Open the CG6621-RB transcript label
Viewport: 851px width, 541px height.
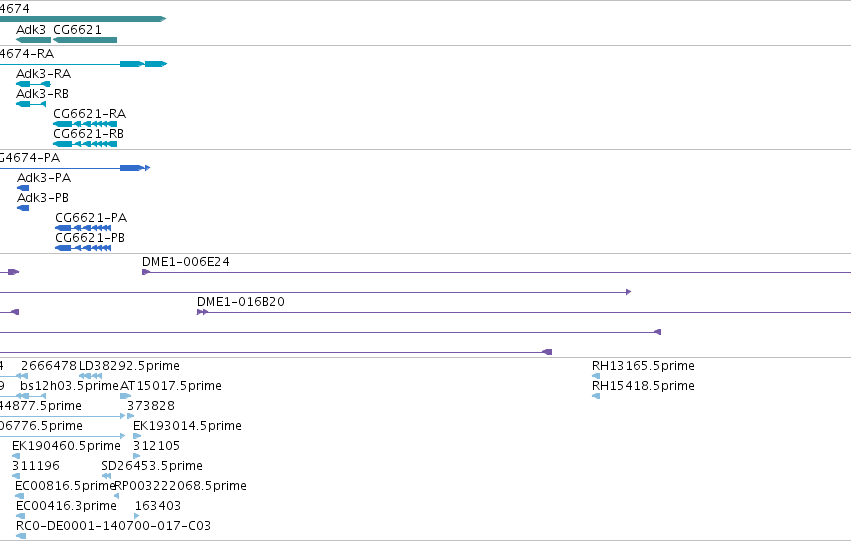[88, 134]
